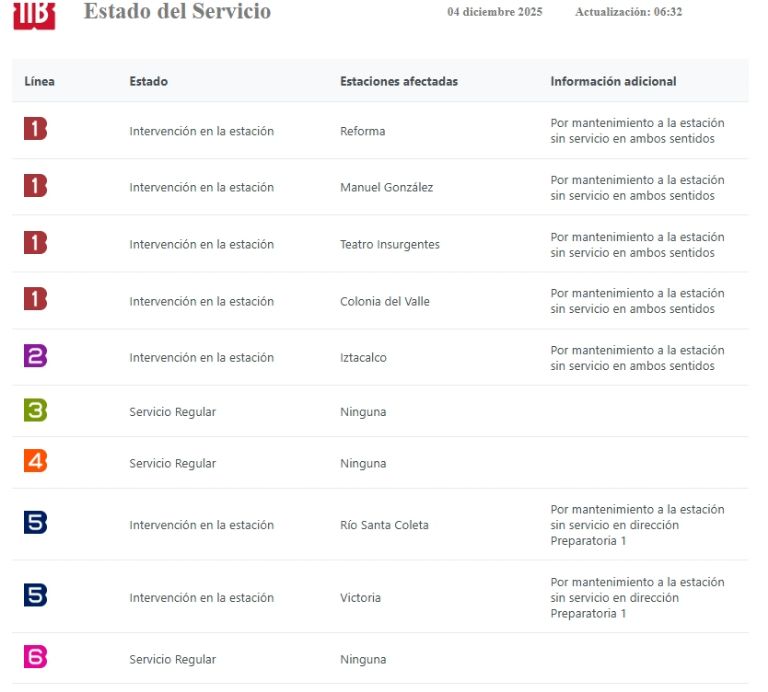This screenshot has width=768, height=692.
Task: Click the orange Line 4 icon
Action: pyautogui.click(x=35, y=461)
